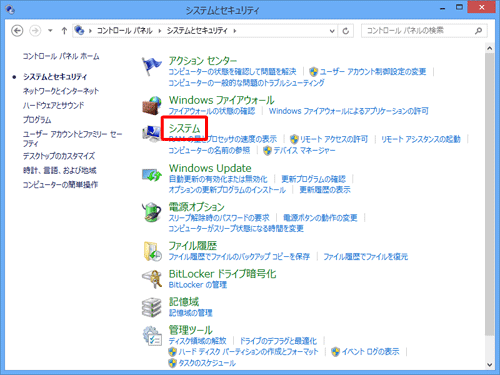Expand chevron after システムとセキュリティ breadcrumb

point(235,31)
